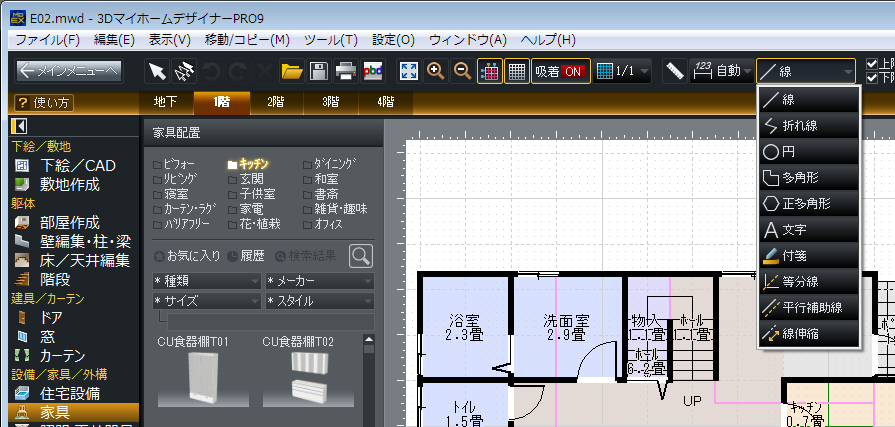Screen dimensions: 895x427
Task: Click the print icon in toolbar
Action: pyautogui.click(x=345, y=71)
